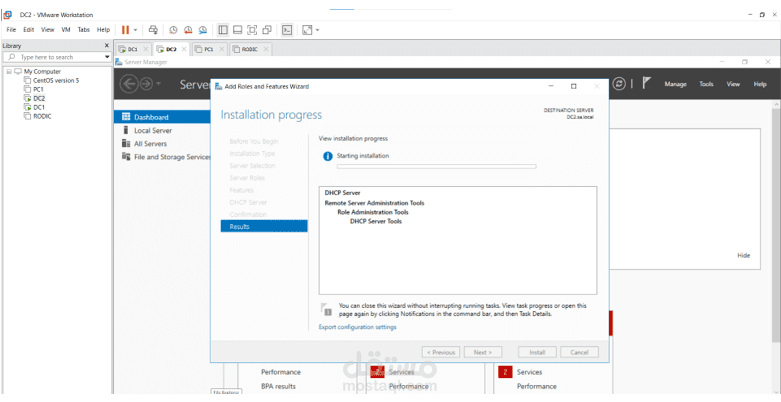Image resolution: width=781 pixels, height=402 pixels.
Task: Open Server Manager's View menu
Action: (733, 84)
